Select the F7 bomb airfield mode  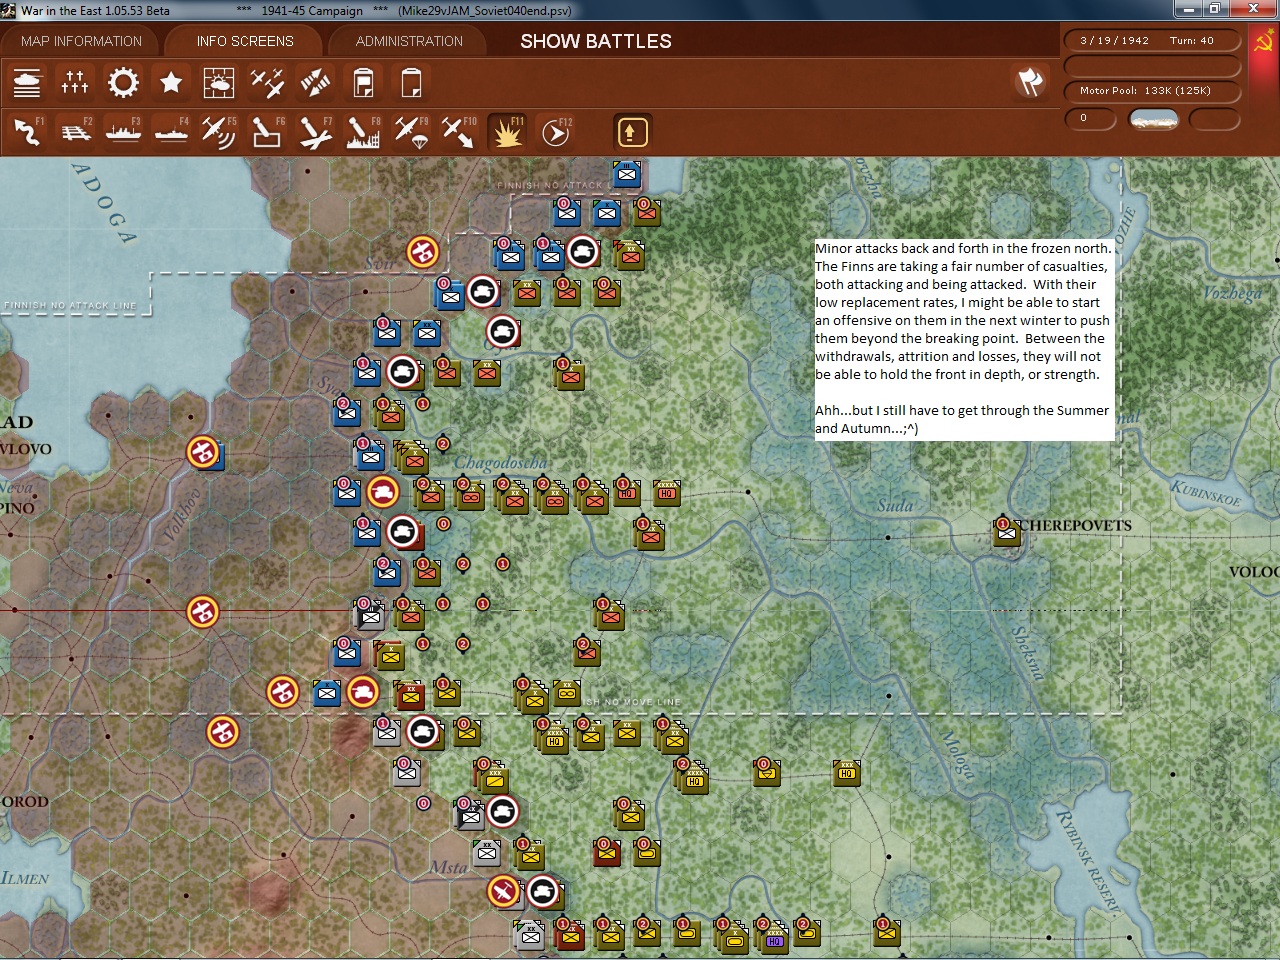click(x=315, y=132)
